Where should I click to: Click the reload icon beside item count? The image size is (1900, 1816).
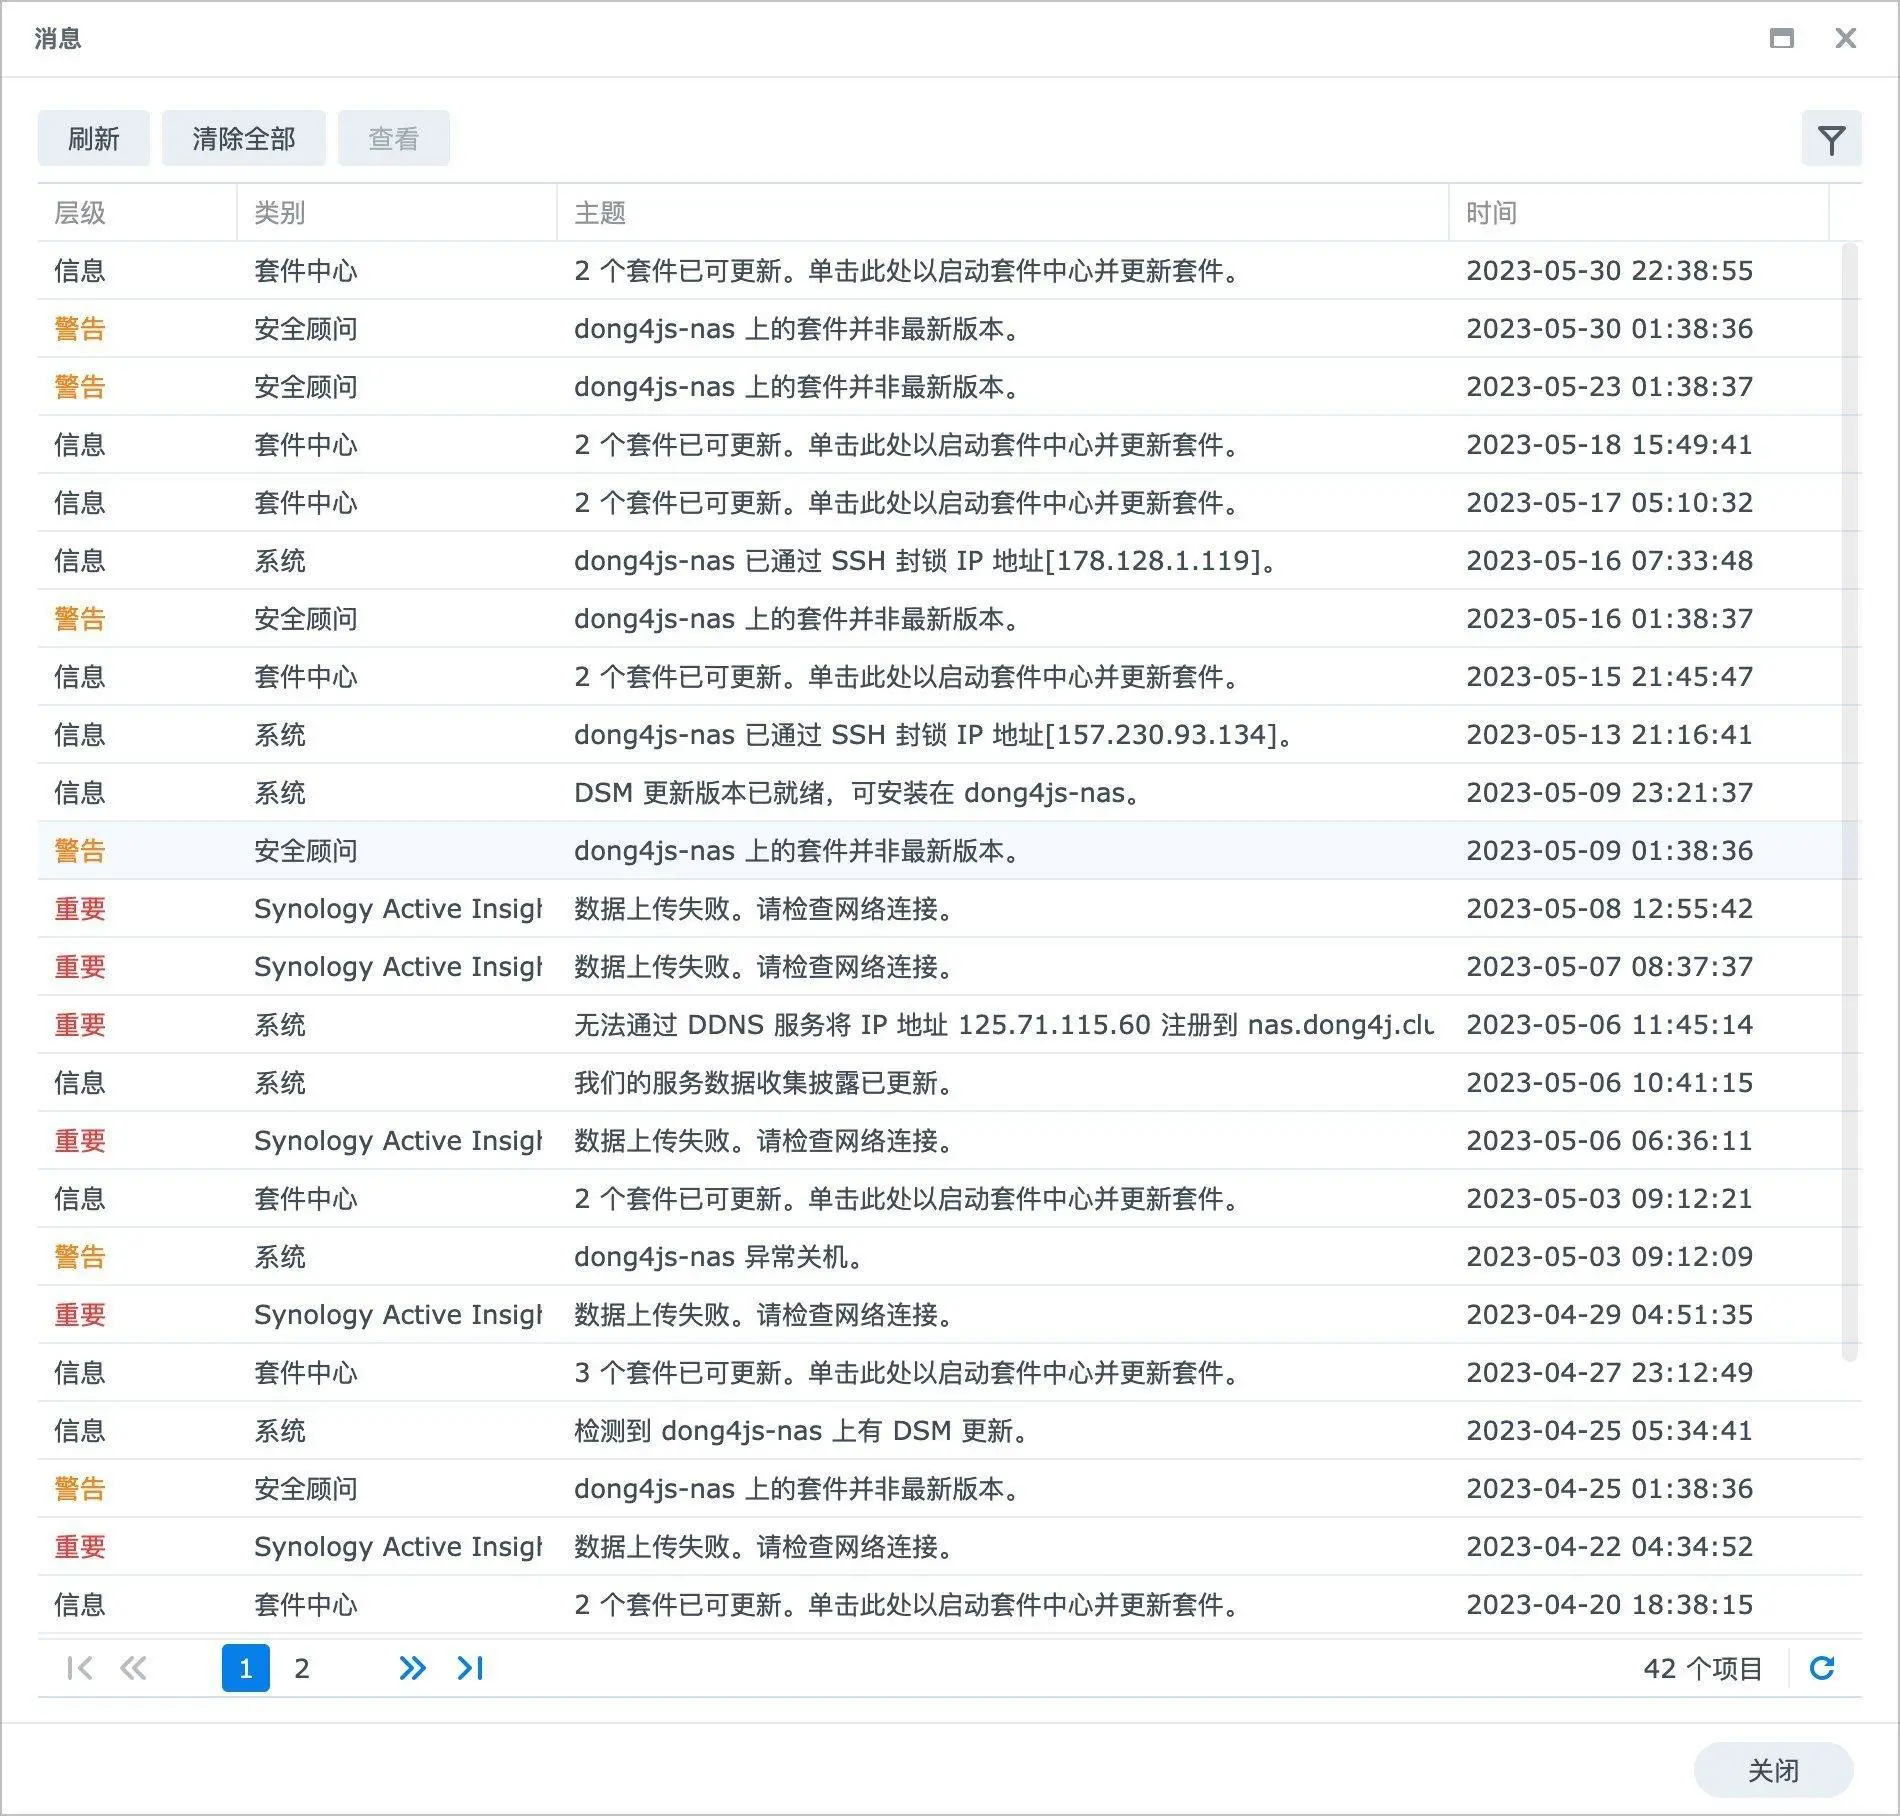1822,1668
